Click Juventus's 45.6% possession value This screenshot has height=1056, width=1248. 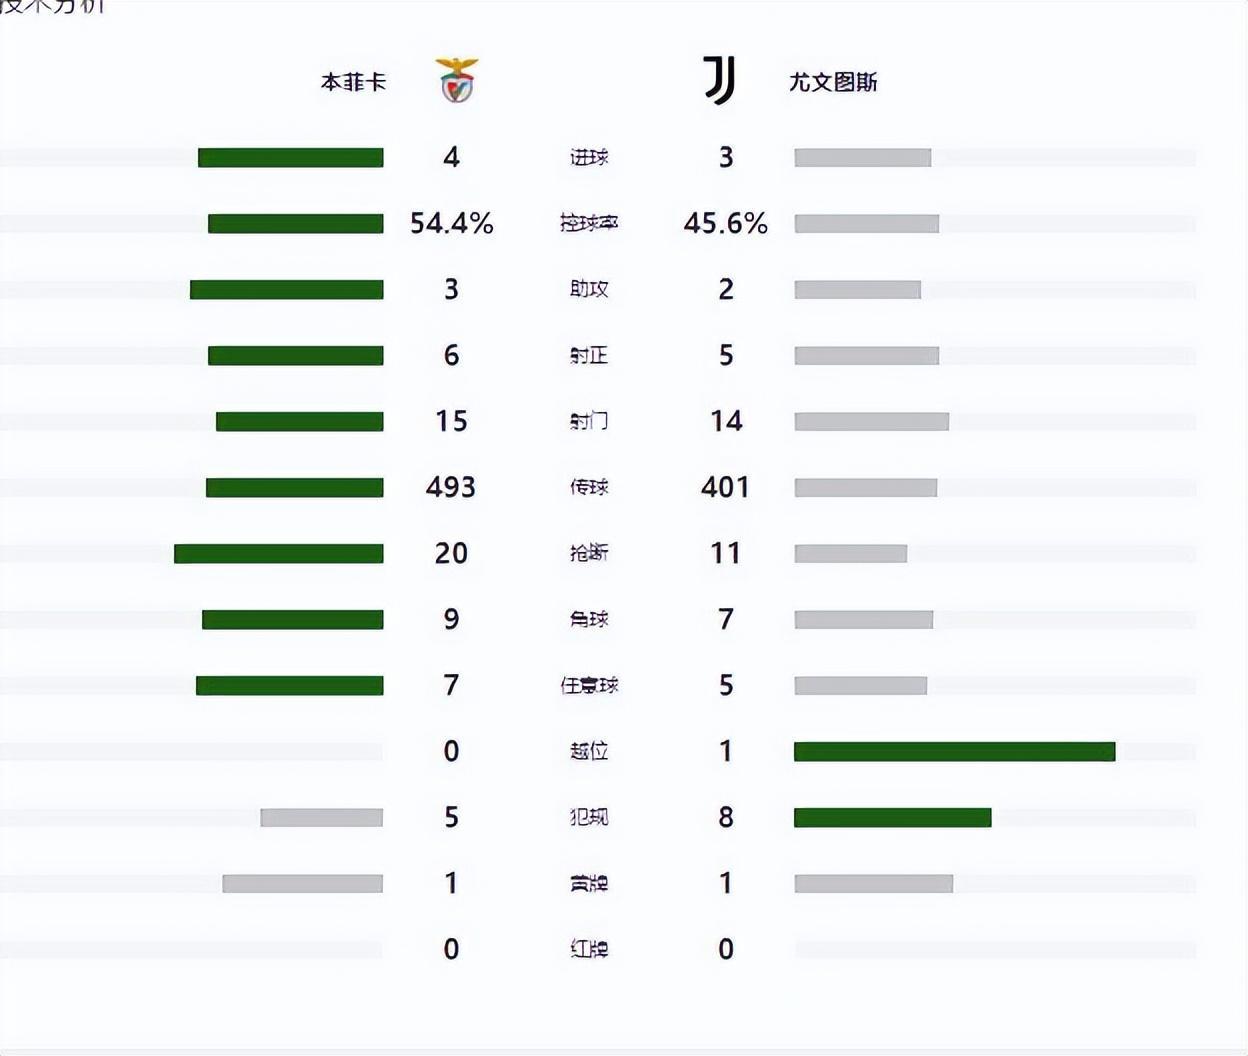[725, 223]
